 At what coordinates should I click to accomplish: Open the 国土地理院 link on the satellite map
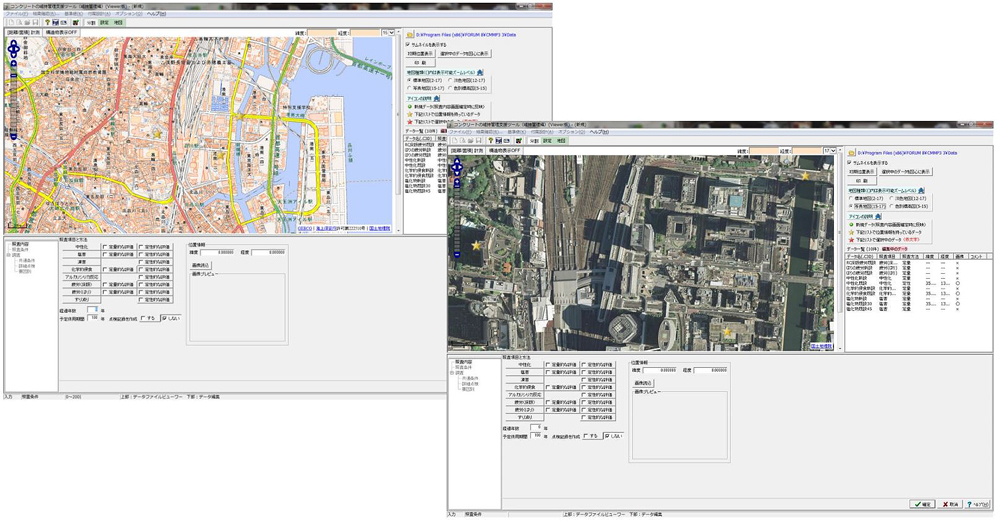point(821,346)
